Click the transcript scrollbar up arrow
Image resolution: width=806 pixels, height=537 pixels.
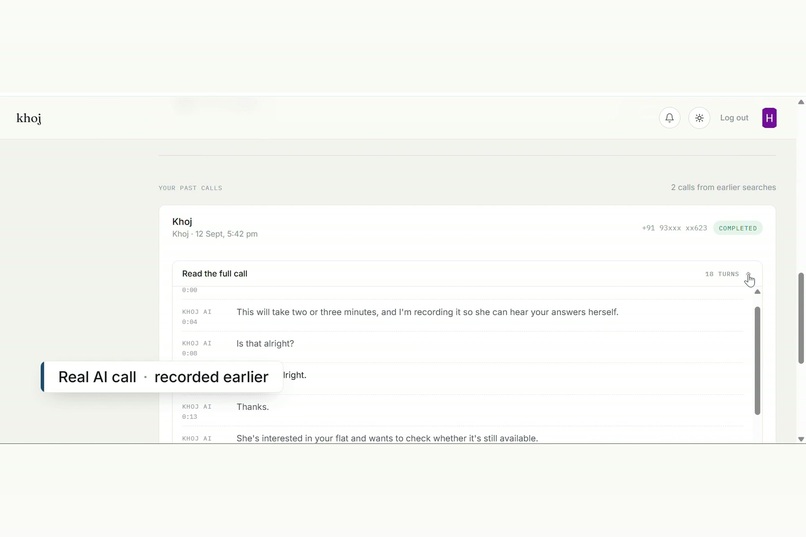[x=757, y=292]
